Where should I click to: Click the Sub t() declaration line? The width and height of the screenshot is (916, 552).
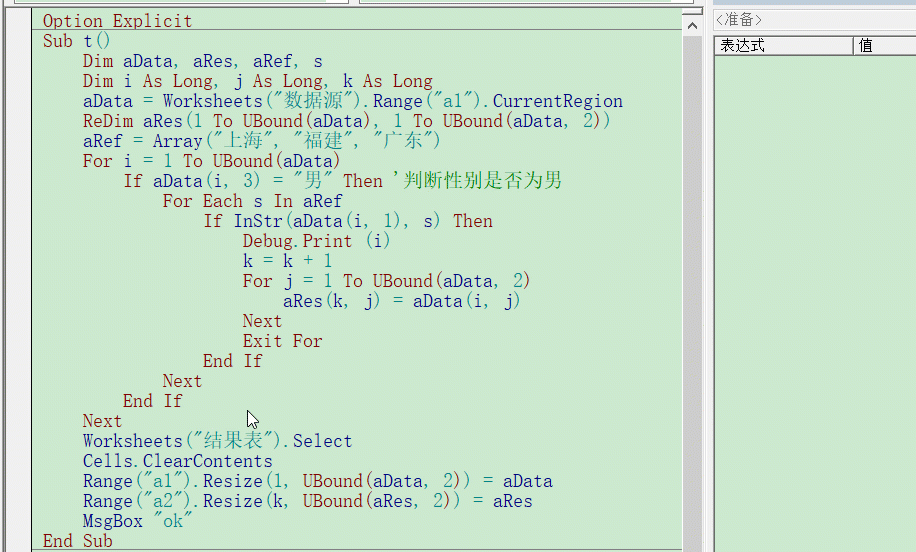(x=76, y=41)
